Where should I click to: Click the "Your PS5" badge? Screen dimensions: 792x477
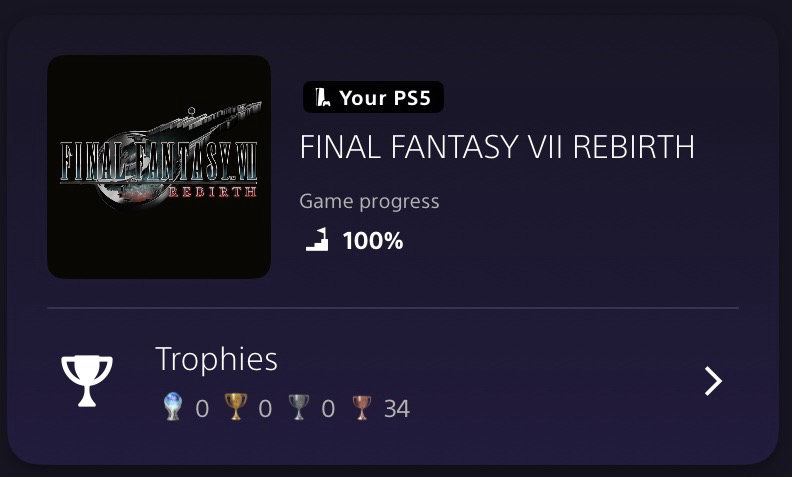pos(373,98)
